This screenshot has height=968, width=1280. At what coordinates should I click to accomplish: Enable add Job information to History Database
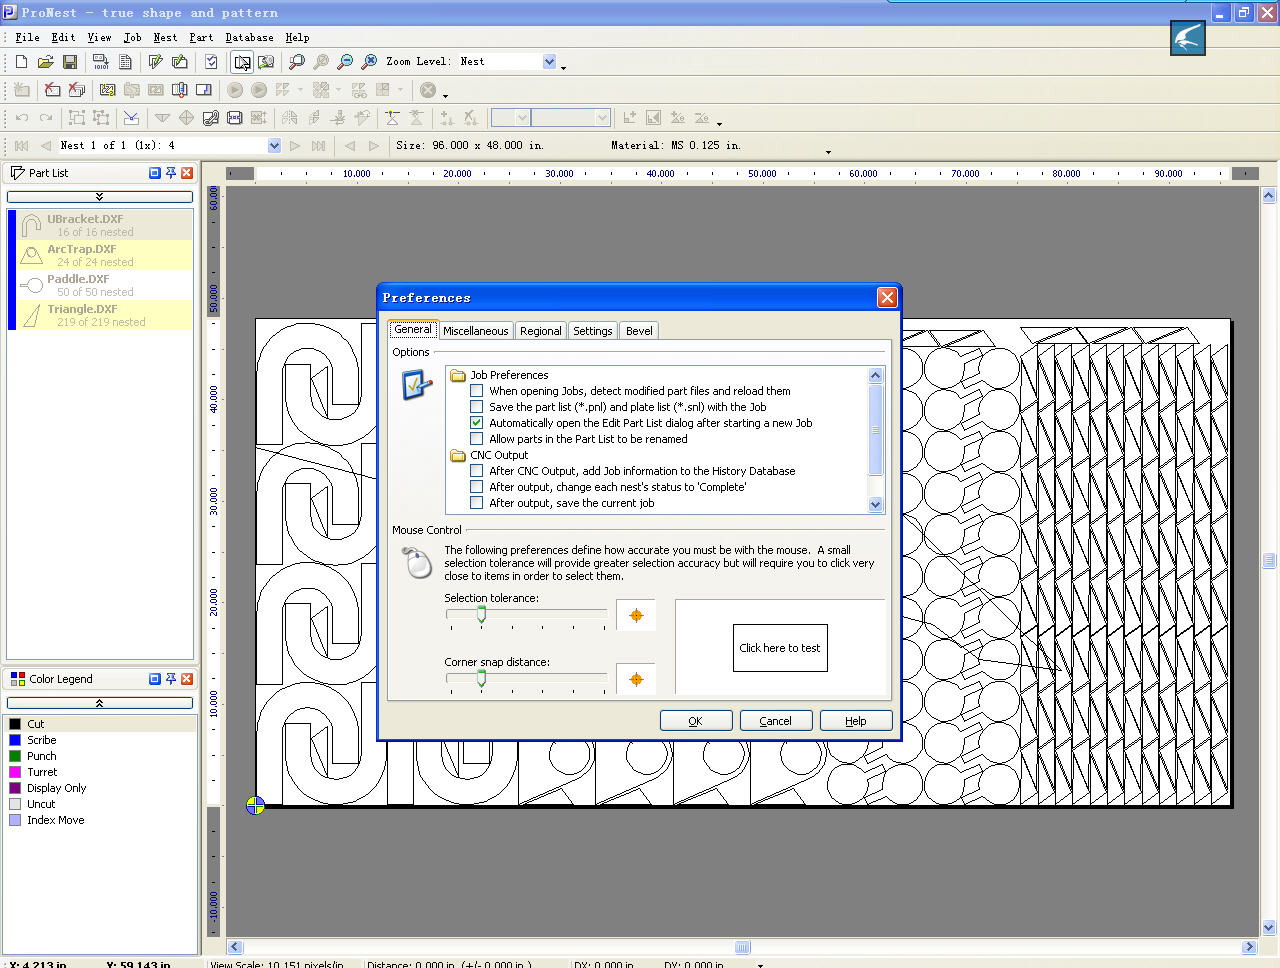pos(477,471)
